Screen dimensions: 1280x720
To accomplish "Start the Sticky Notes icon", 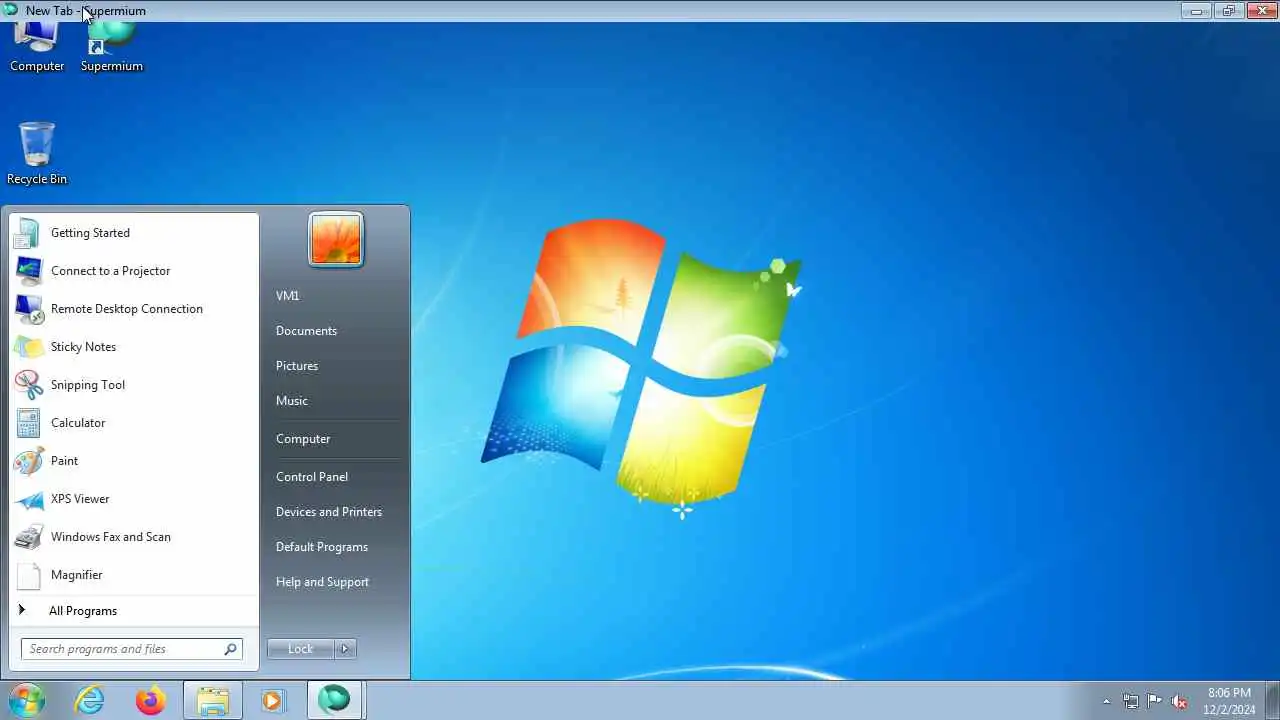I will click(28, 347).
